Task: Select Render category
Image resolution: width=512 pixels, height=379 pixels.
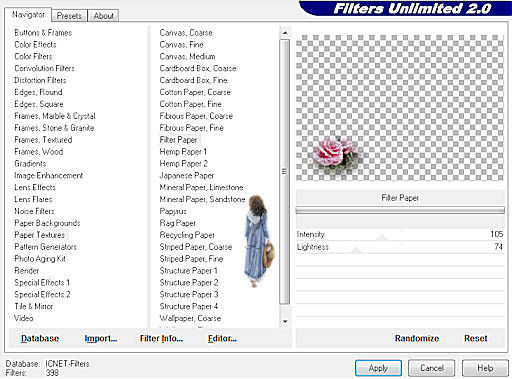Action: (27, 271)
